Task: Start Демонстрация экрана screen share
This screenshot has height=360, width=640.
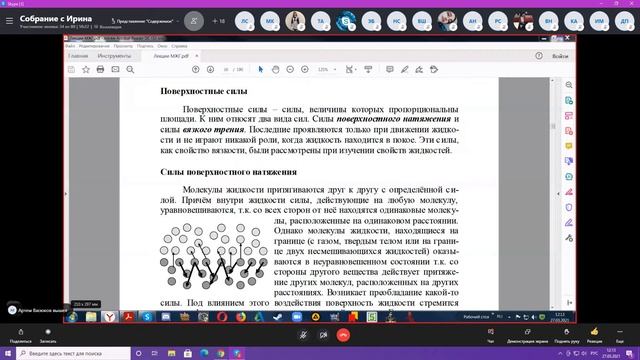Action: click(527, 336)
